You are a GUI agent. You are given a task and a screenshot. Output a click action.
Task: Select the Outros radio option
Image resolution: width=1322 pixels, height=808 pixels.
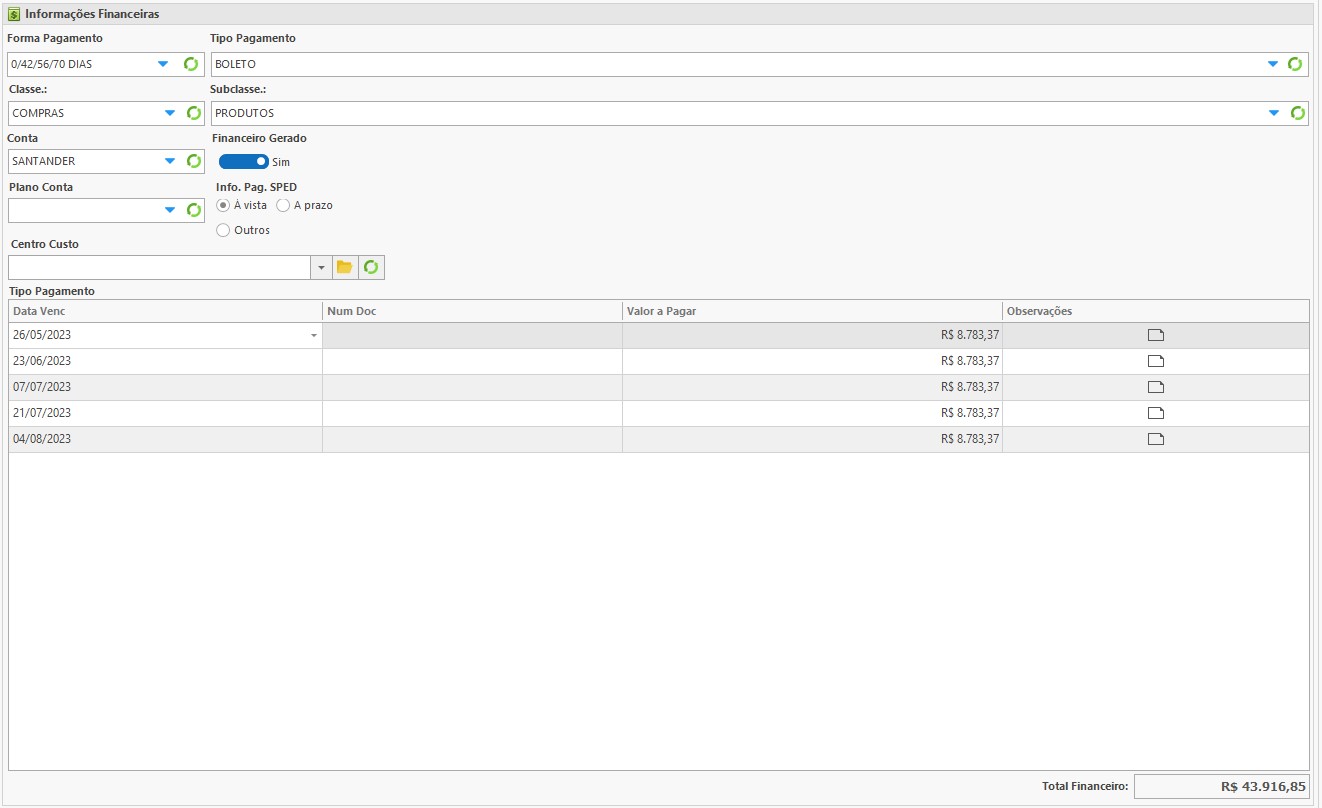click(x=223, y=230)
